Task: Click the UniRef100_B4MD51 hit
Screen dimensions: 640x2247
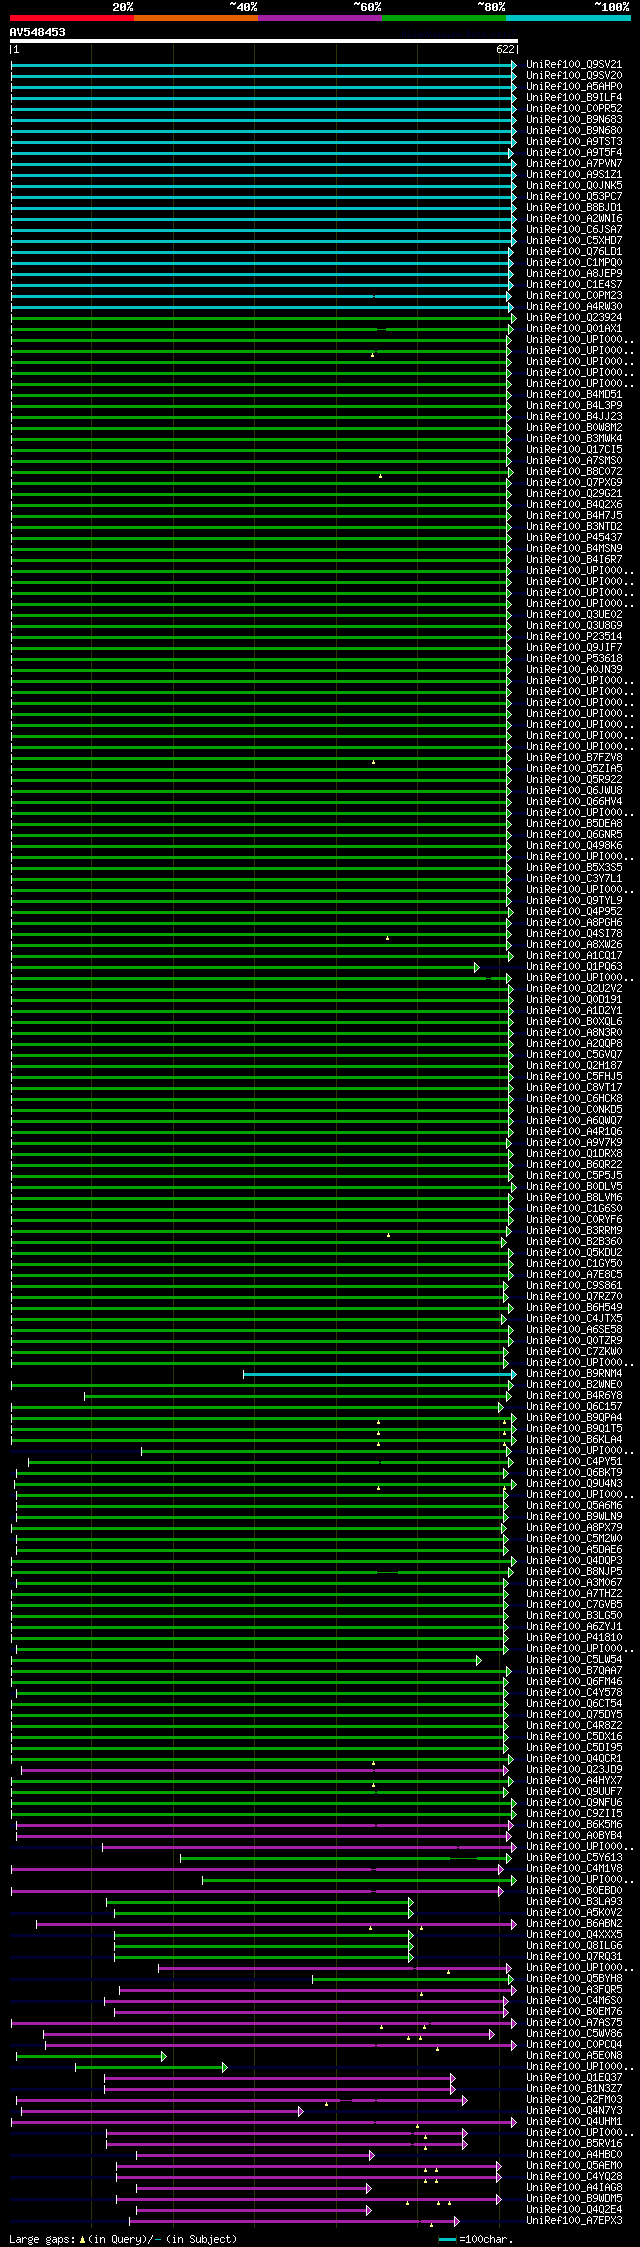Action: pos(574,395)
